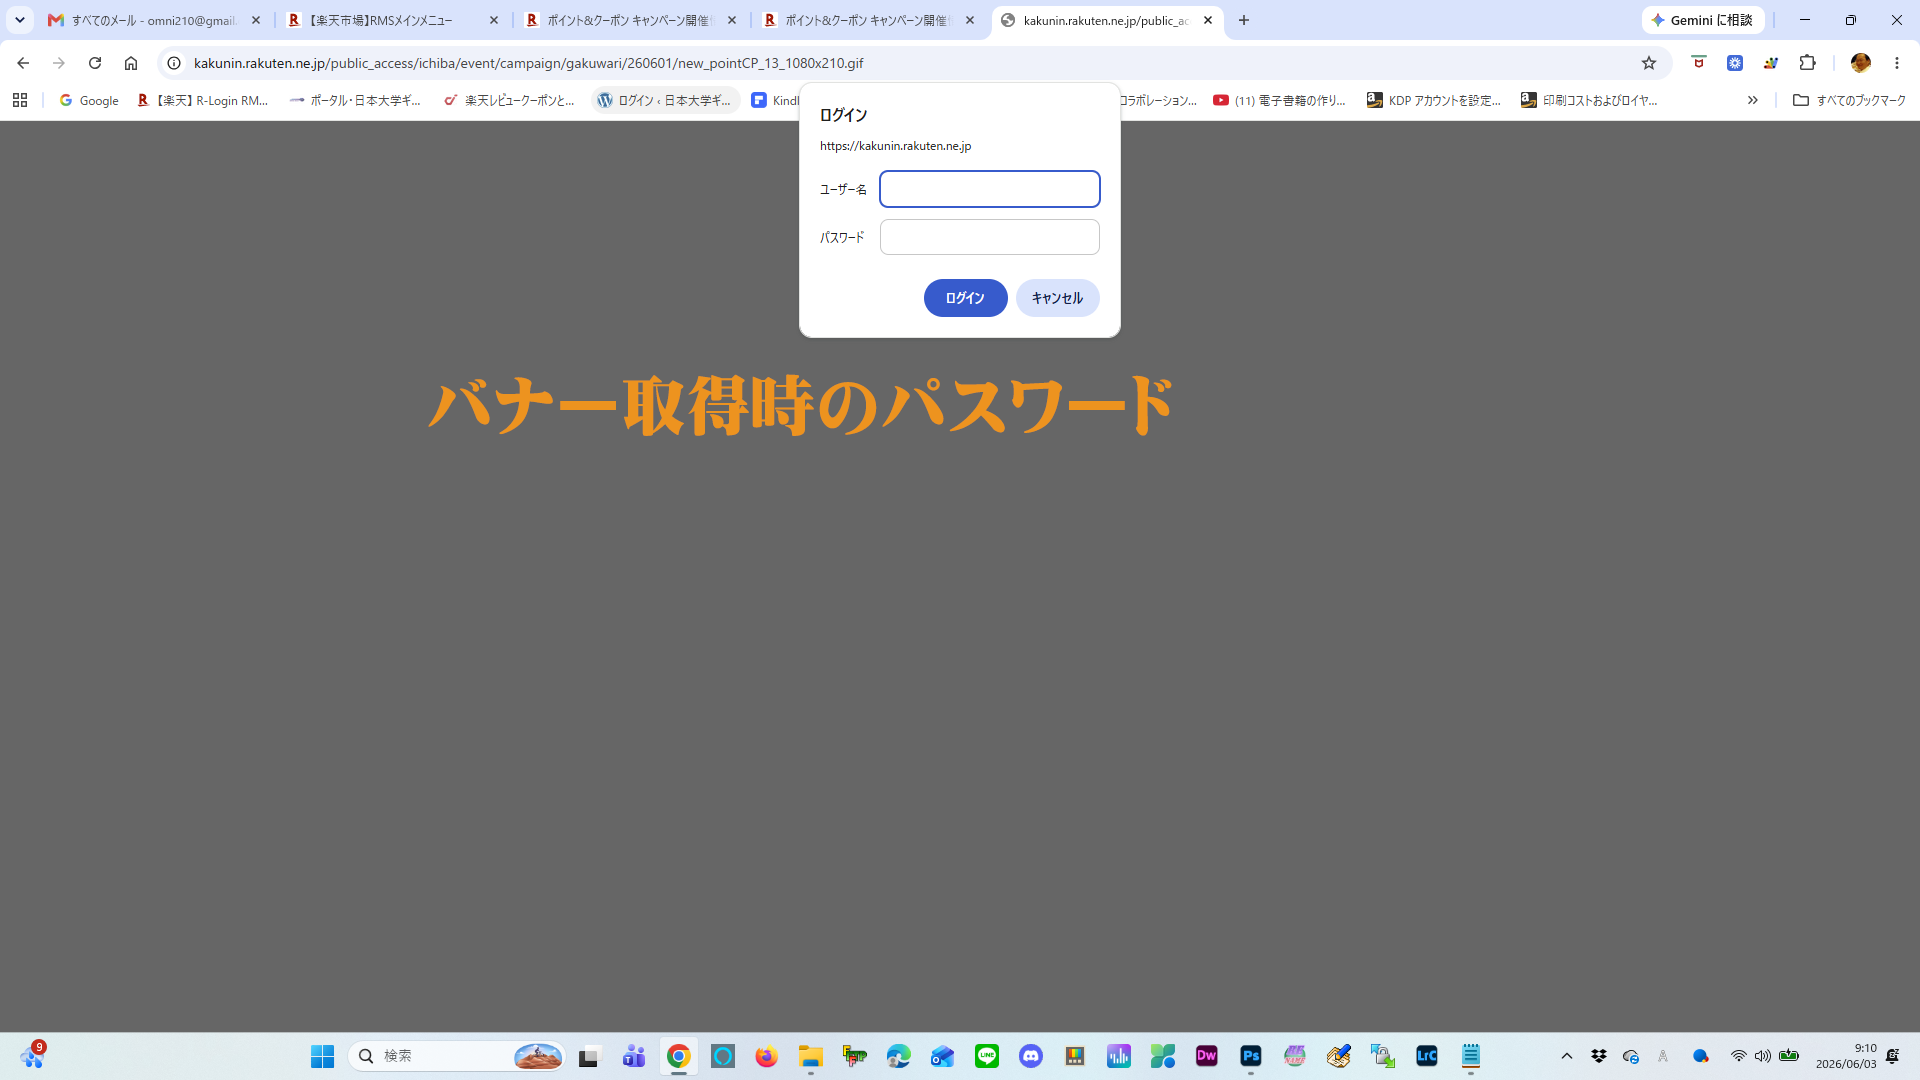Click the Gemini に相談 button

1702,20
